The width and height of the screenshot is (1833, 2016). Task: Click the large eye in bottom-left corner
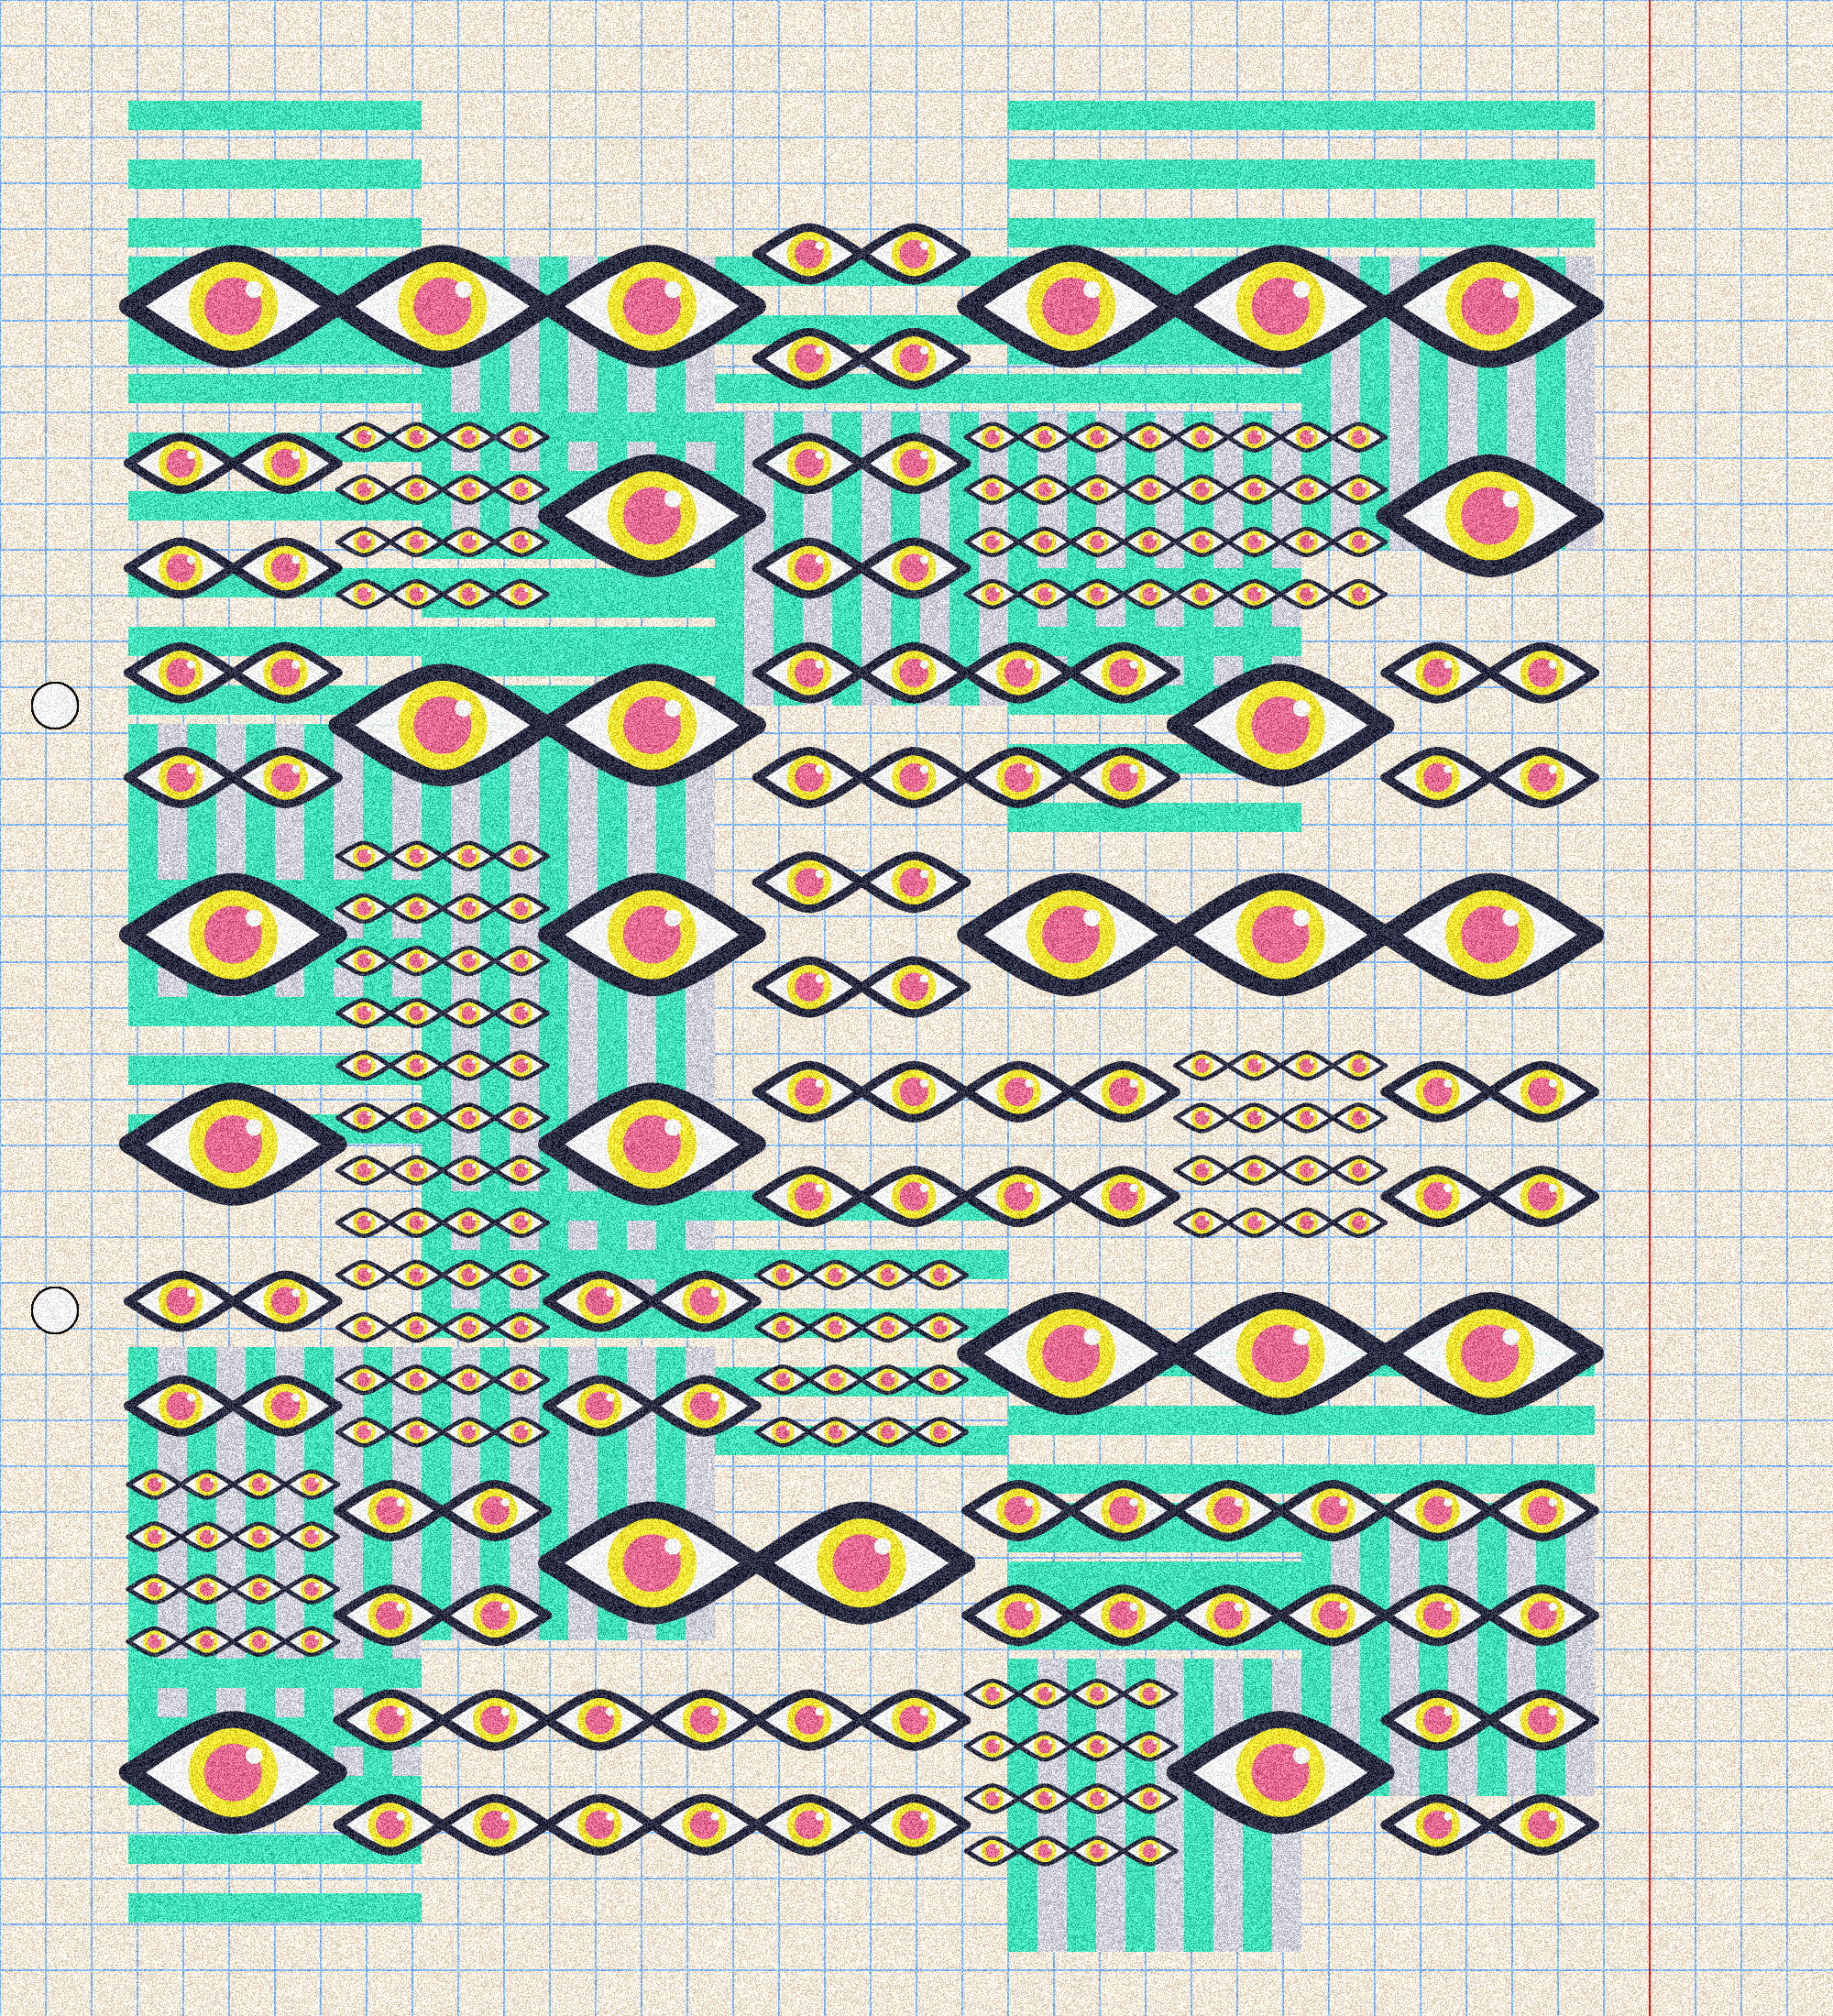coord(232,1772)
